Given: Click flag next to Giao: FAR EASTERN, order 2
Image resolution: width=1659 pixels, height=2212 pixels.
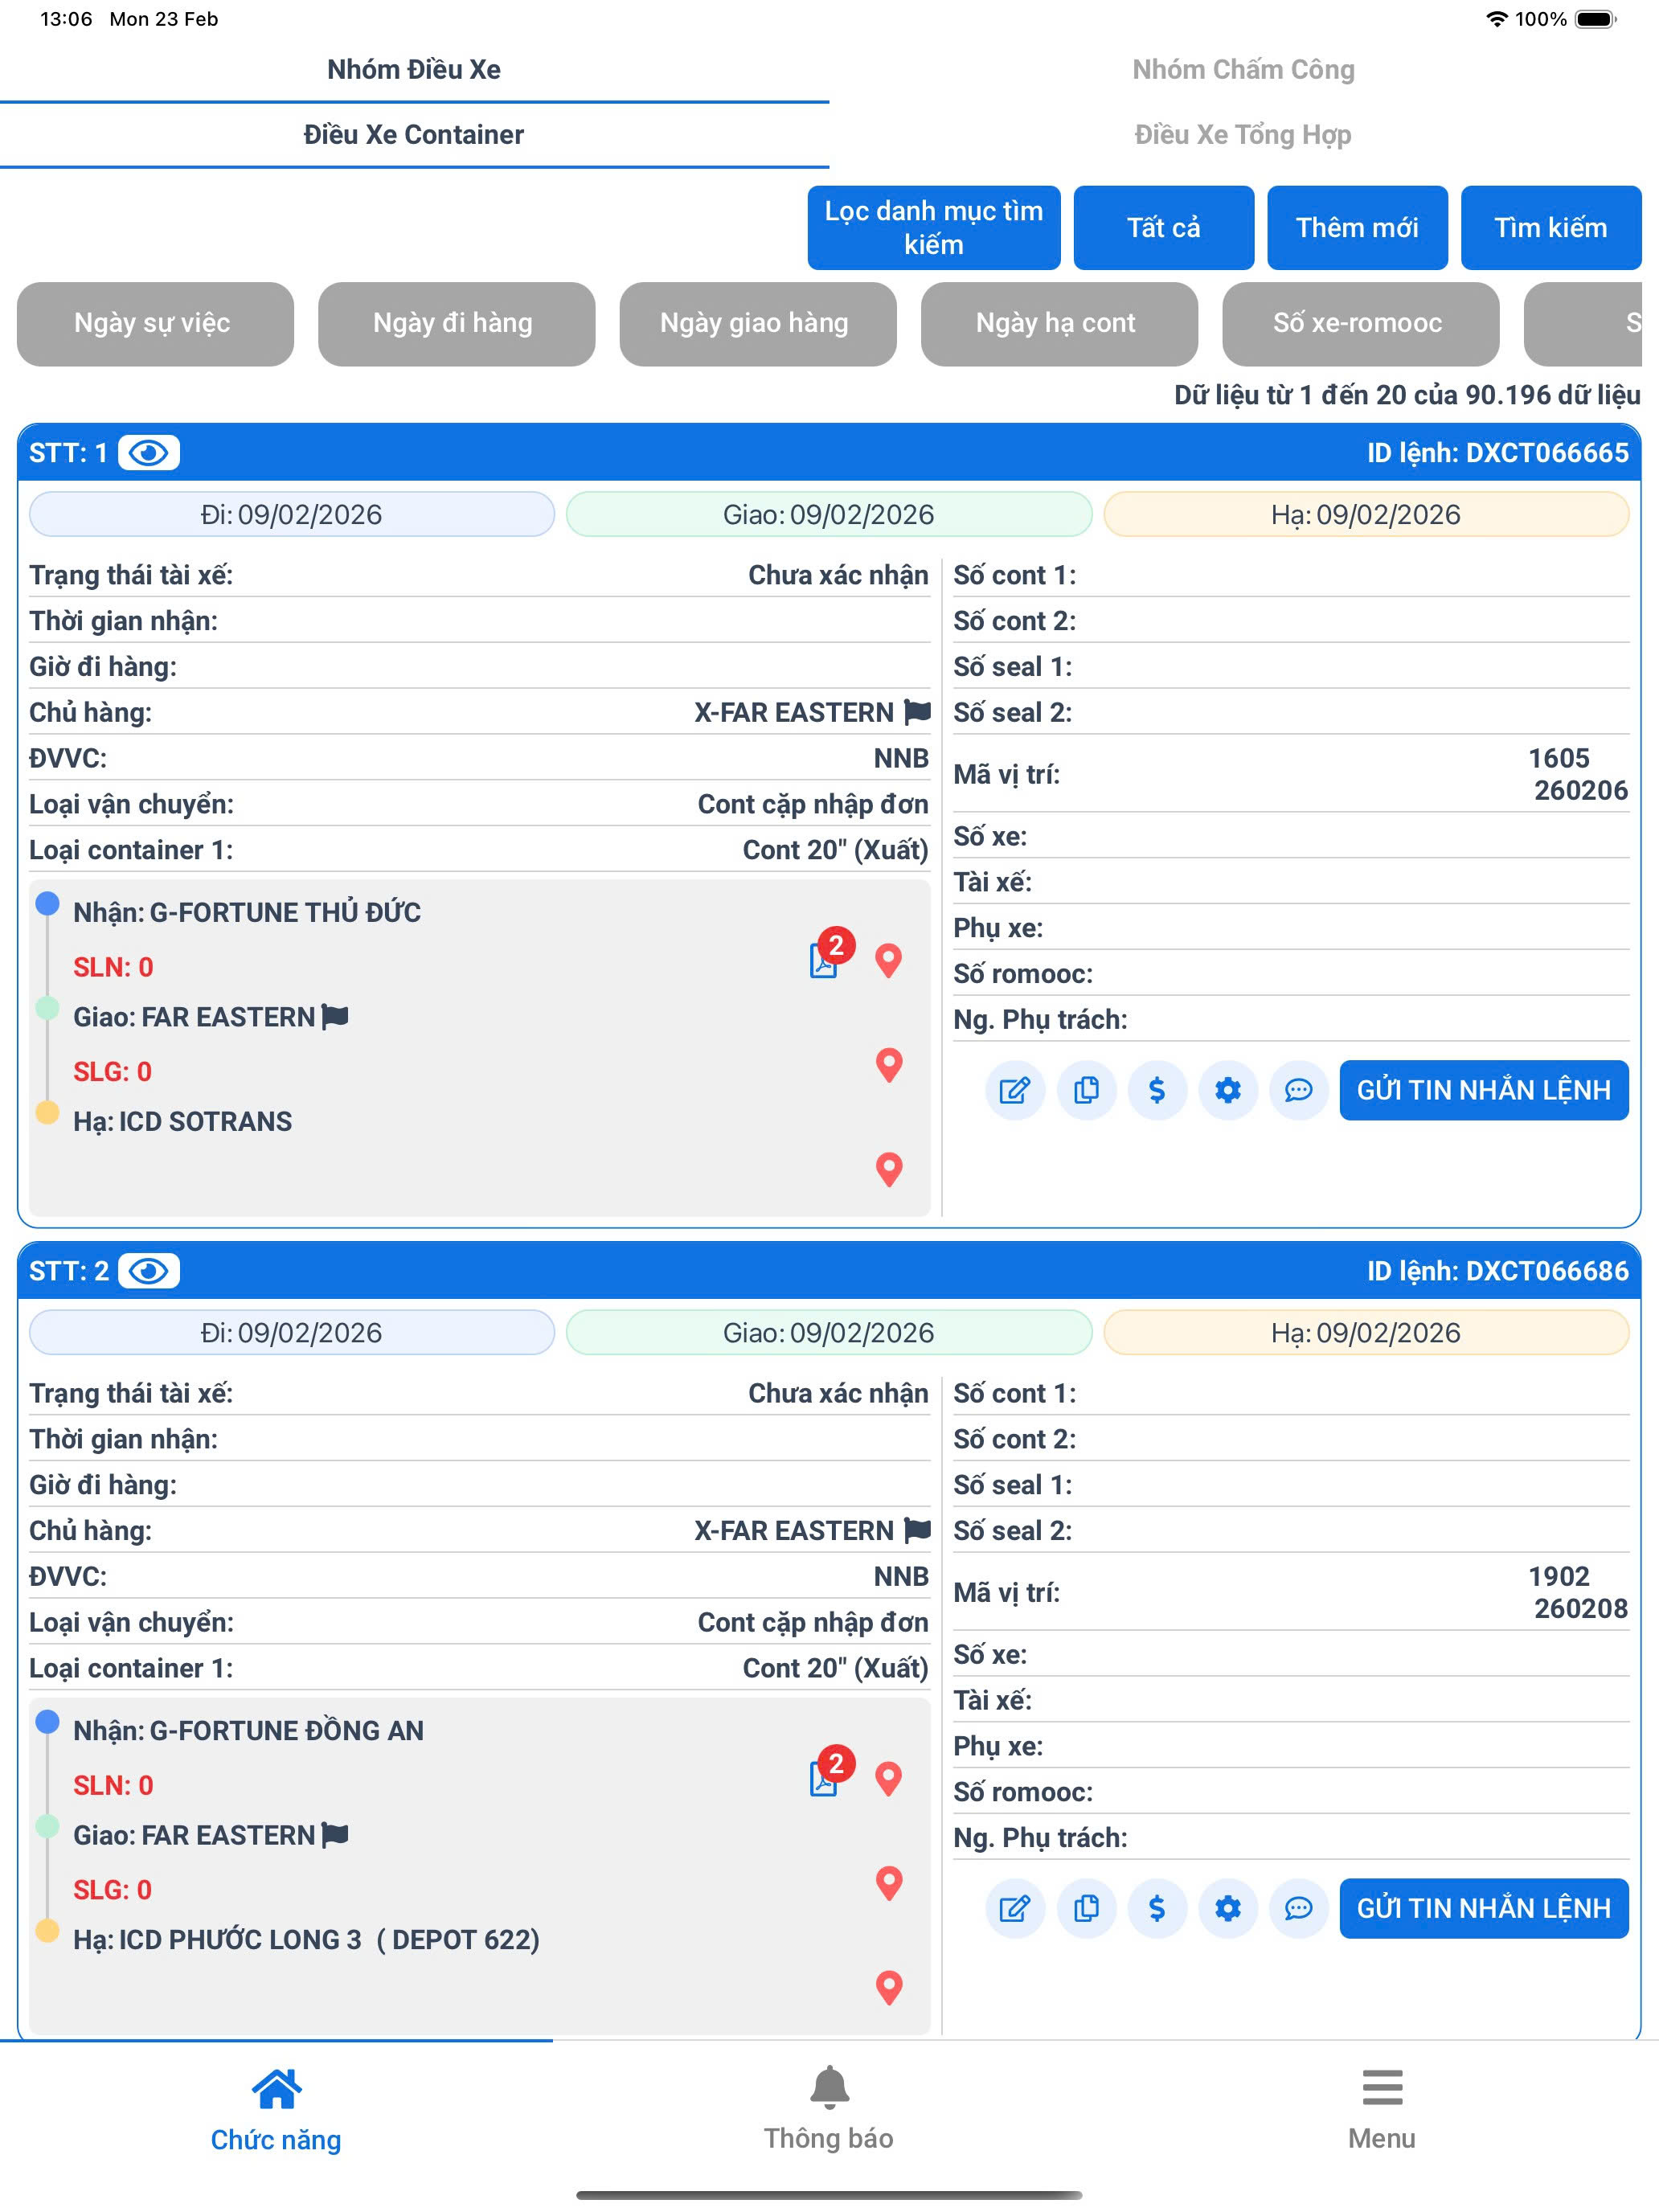Looking at the screenshot, I should pyautogui.click(x=335, y=1835).
